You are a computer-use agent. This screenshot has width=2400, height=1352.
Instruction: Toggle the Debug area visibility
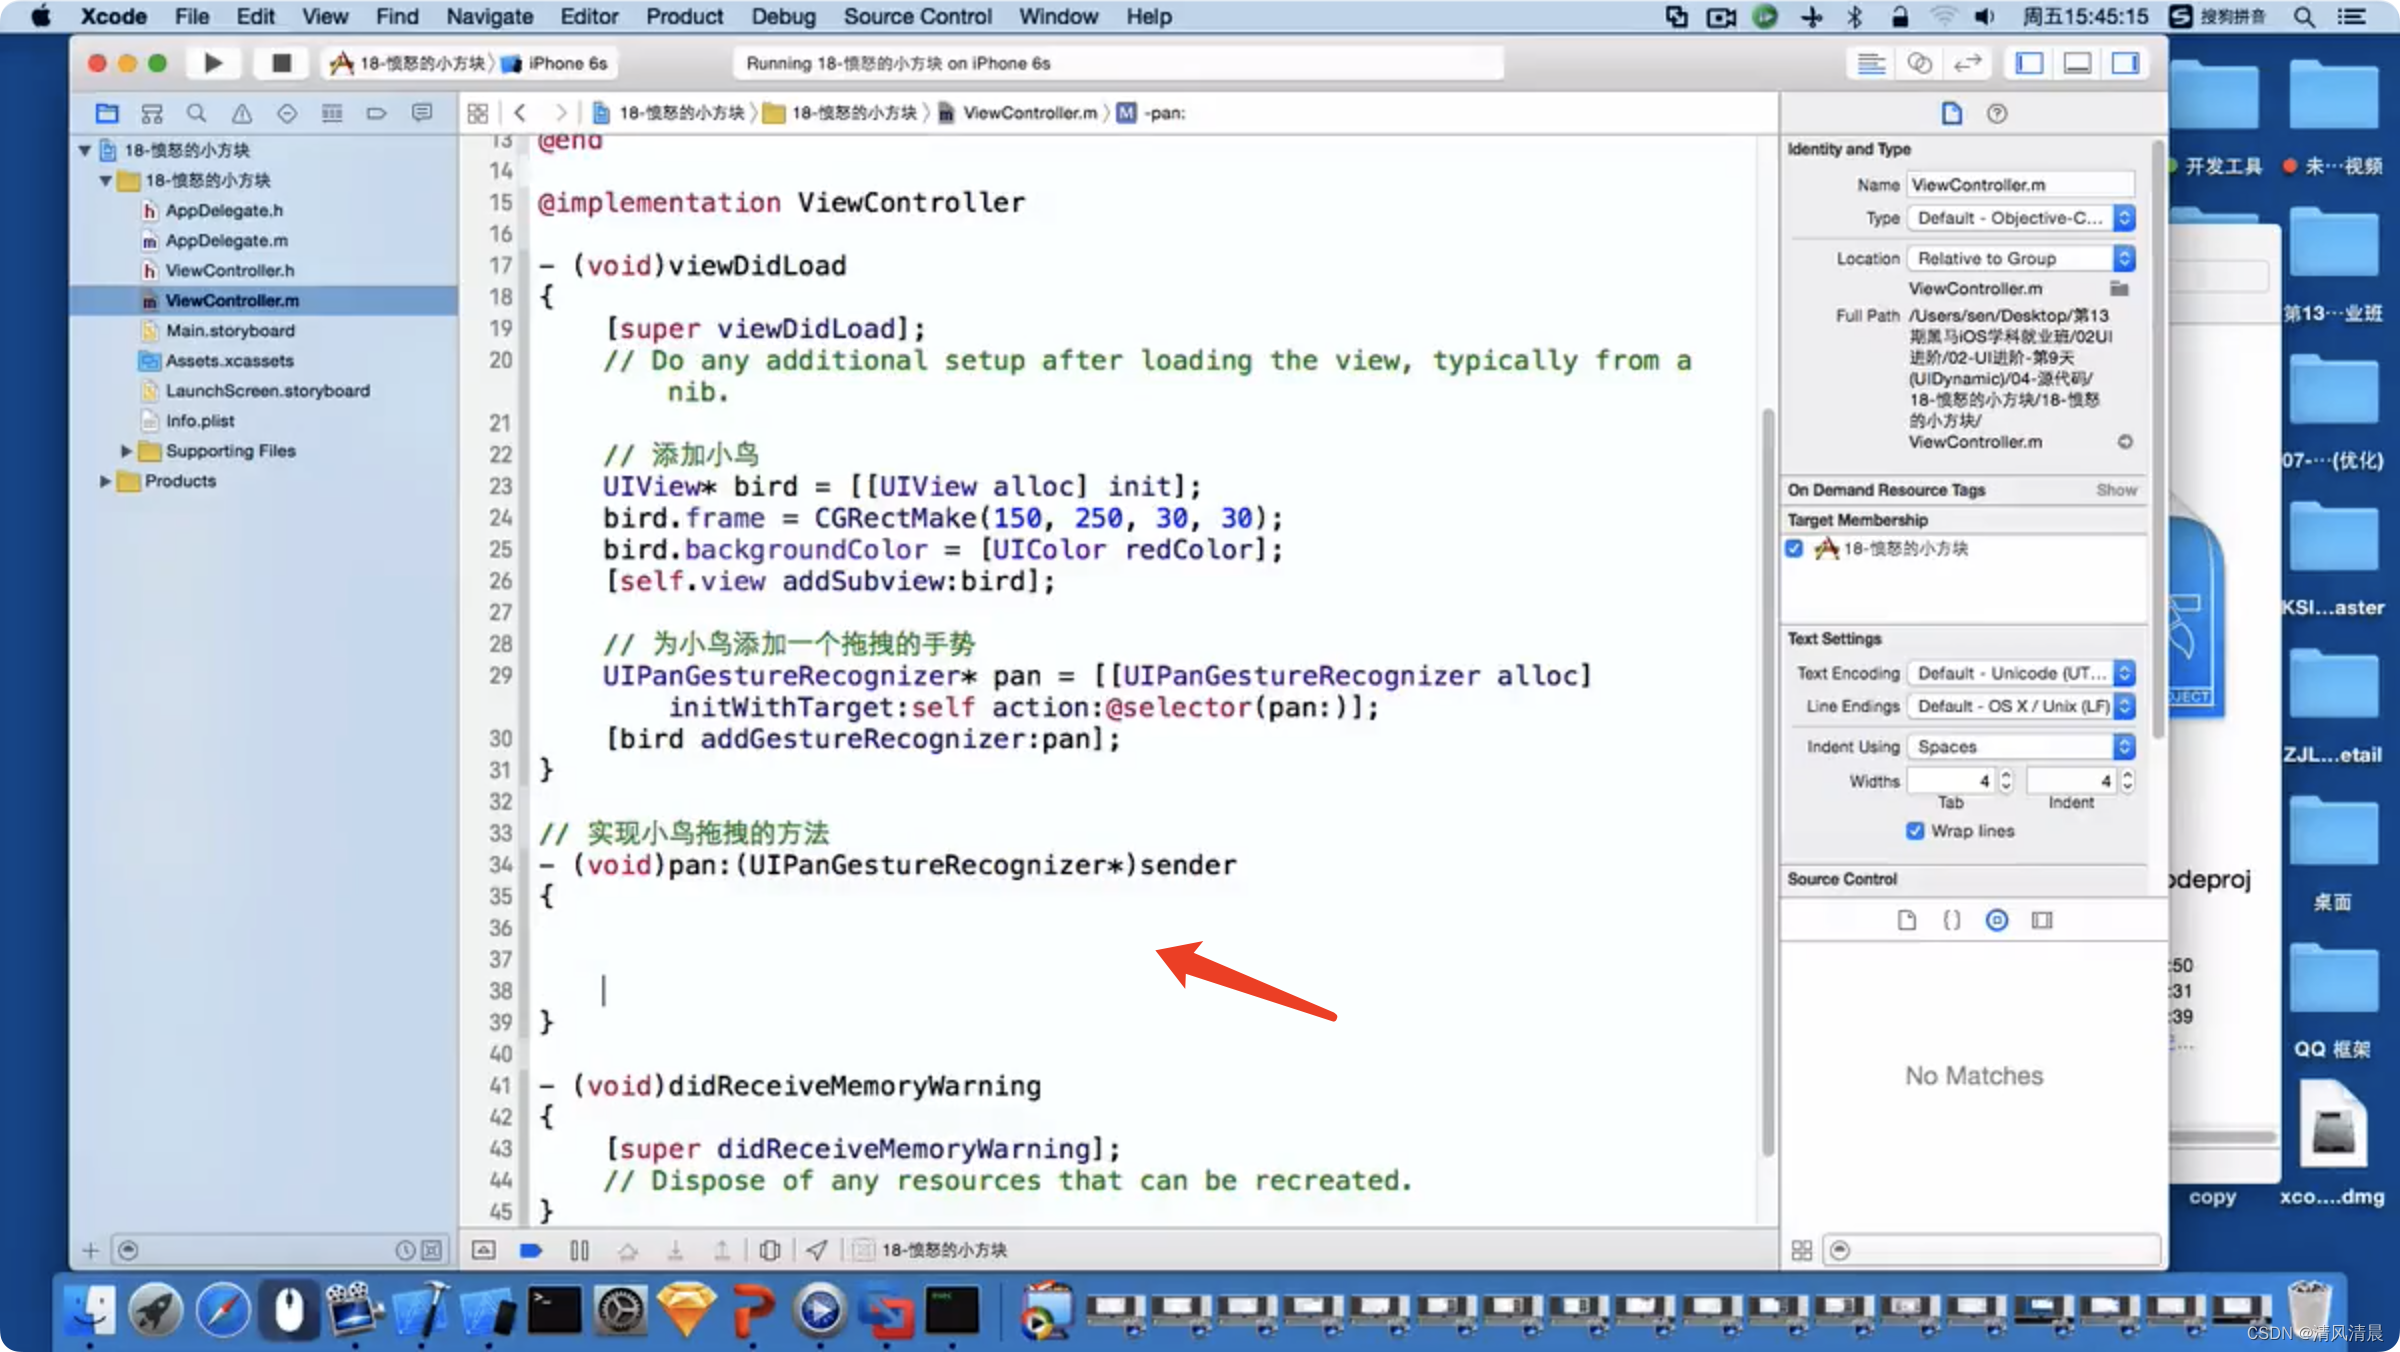click(x=2077, y=63)
